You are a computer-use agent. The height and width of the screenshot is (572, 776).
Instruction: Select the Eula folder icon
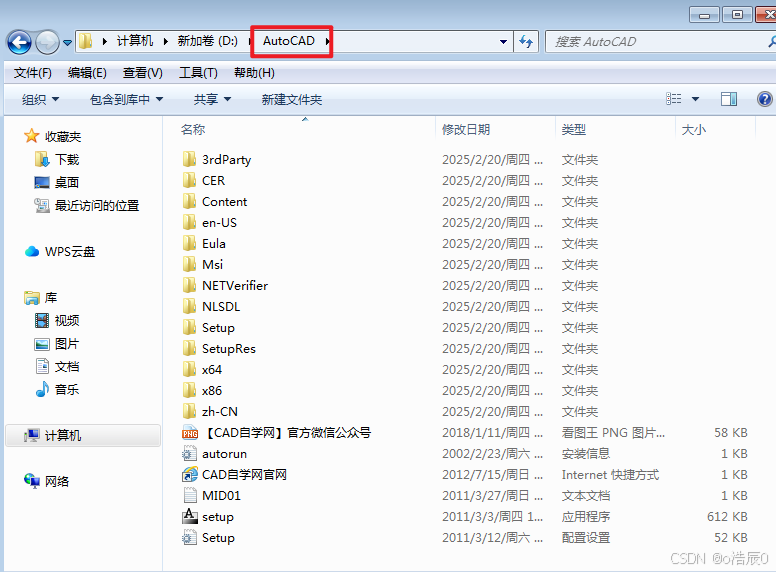point(190,243)
